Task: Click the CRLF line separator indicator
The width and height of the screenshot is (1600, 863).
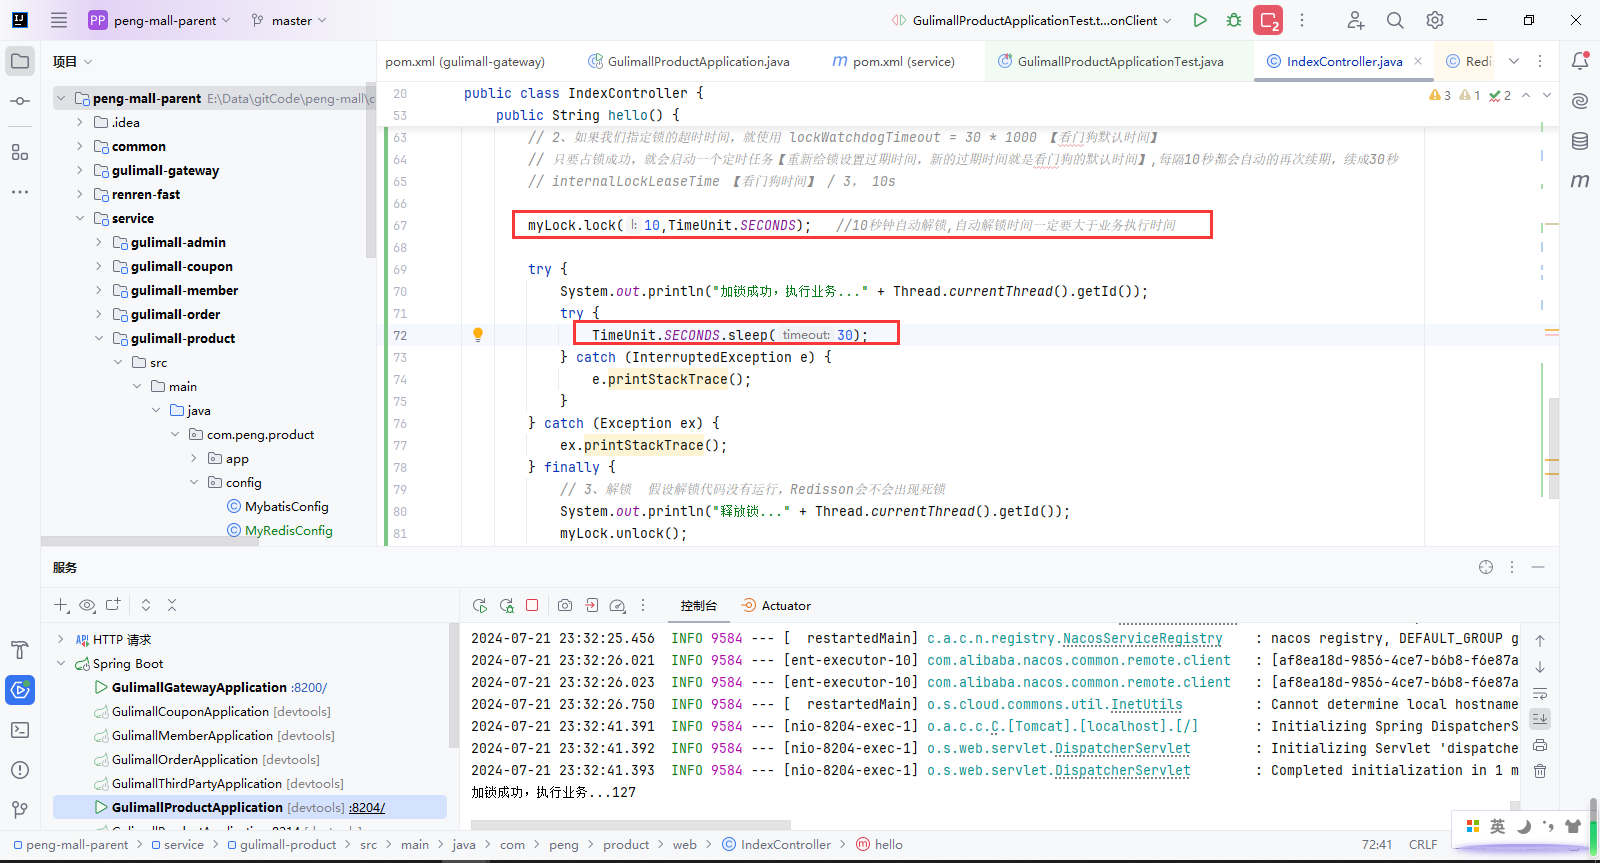Action: [x=1423, y=845]
